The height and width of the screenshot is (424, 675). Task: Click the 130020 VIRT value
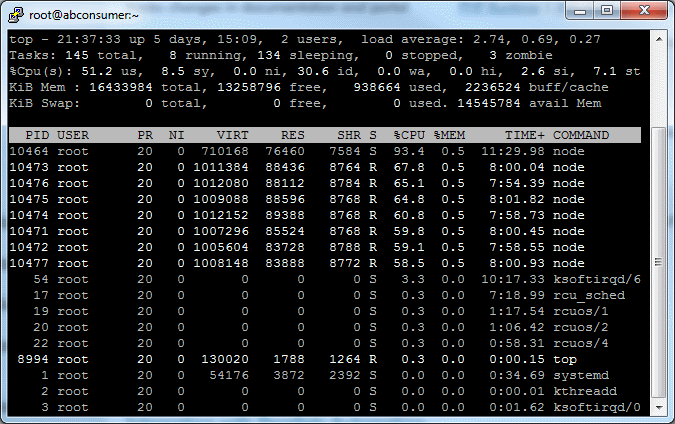225,359
